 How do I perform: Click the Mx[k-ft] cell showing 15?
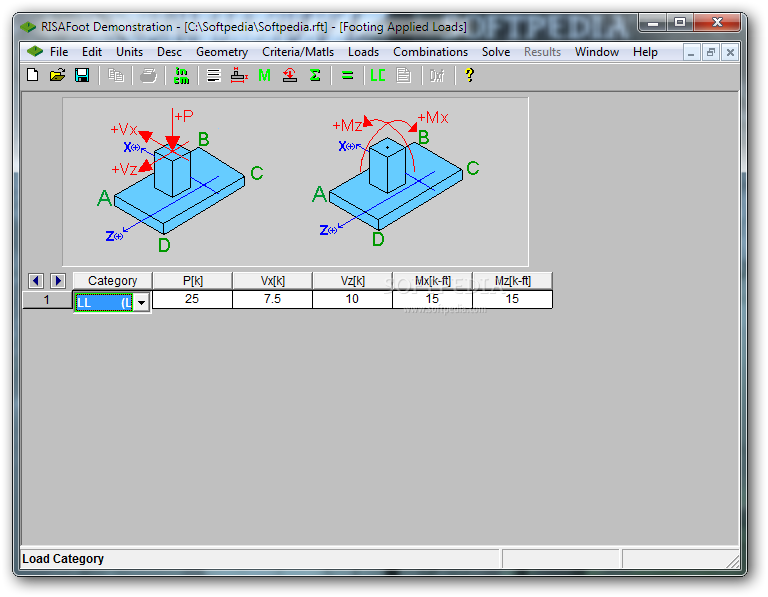[x=432, y=299]
